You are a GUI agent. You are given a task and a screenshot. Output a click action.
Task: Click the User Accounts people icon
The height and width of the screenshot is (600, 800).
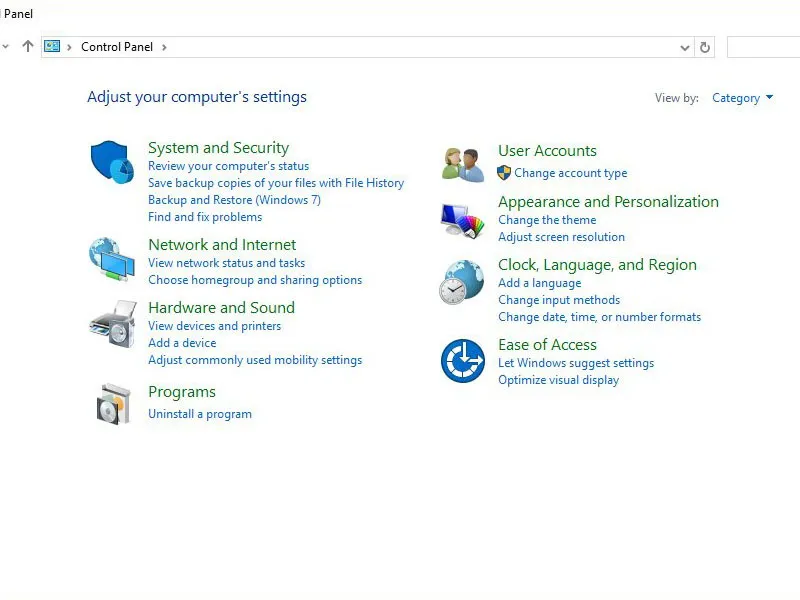460,161
